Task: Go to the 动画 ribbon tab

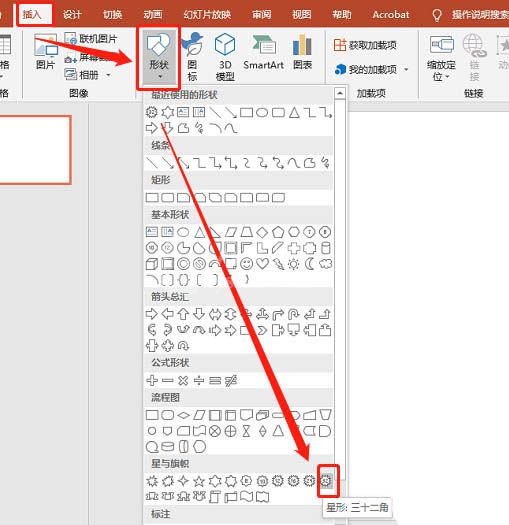Action: (x=153, y=15)
